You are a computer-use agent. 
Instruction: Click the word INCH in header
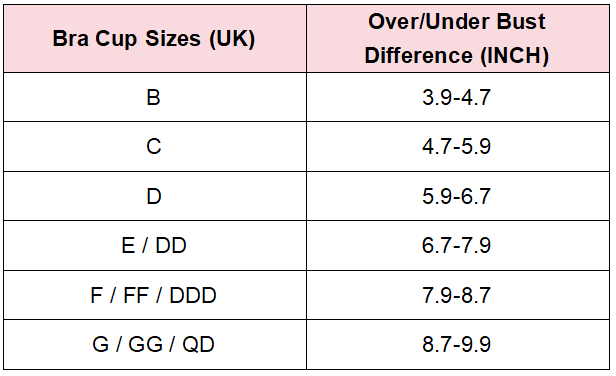tap(515, 55)
